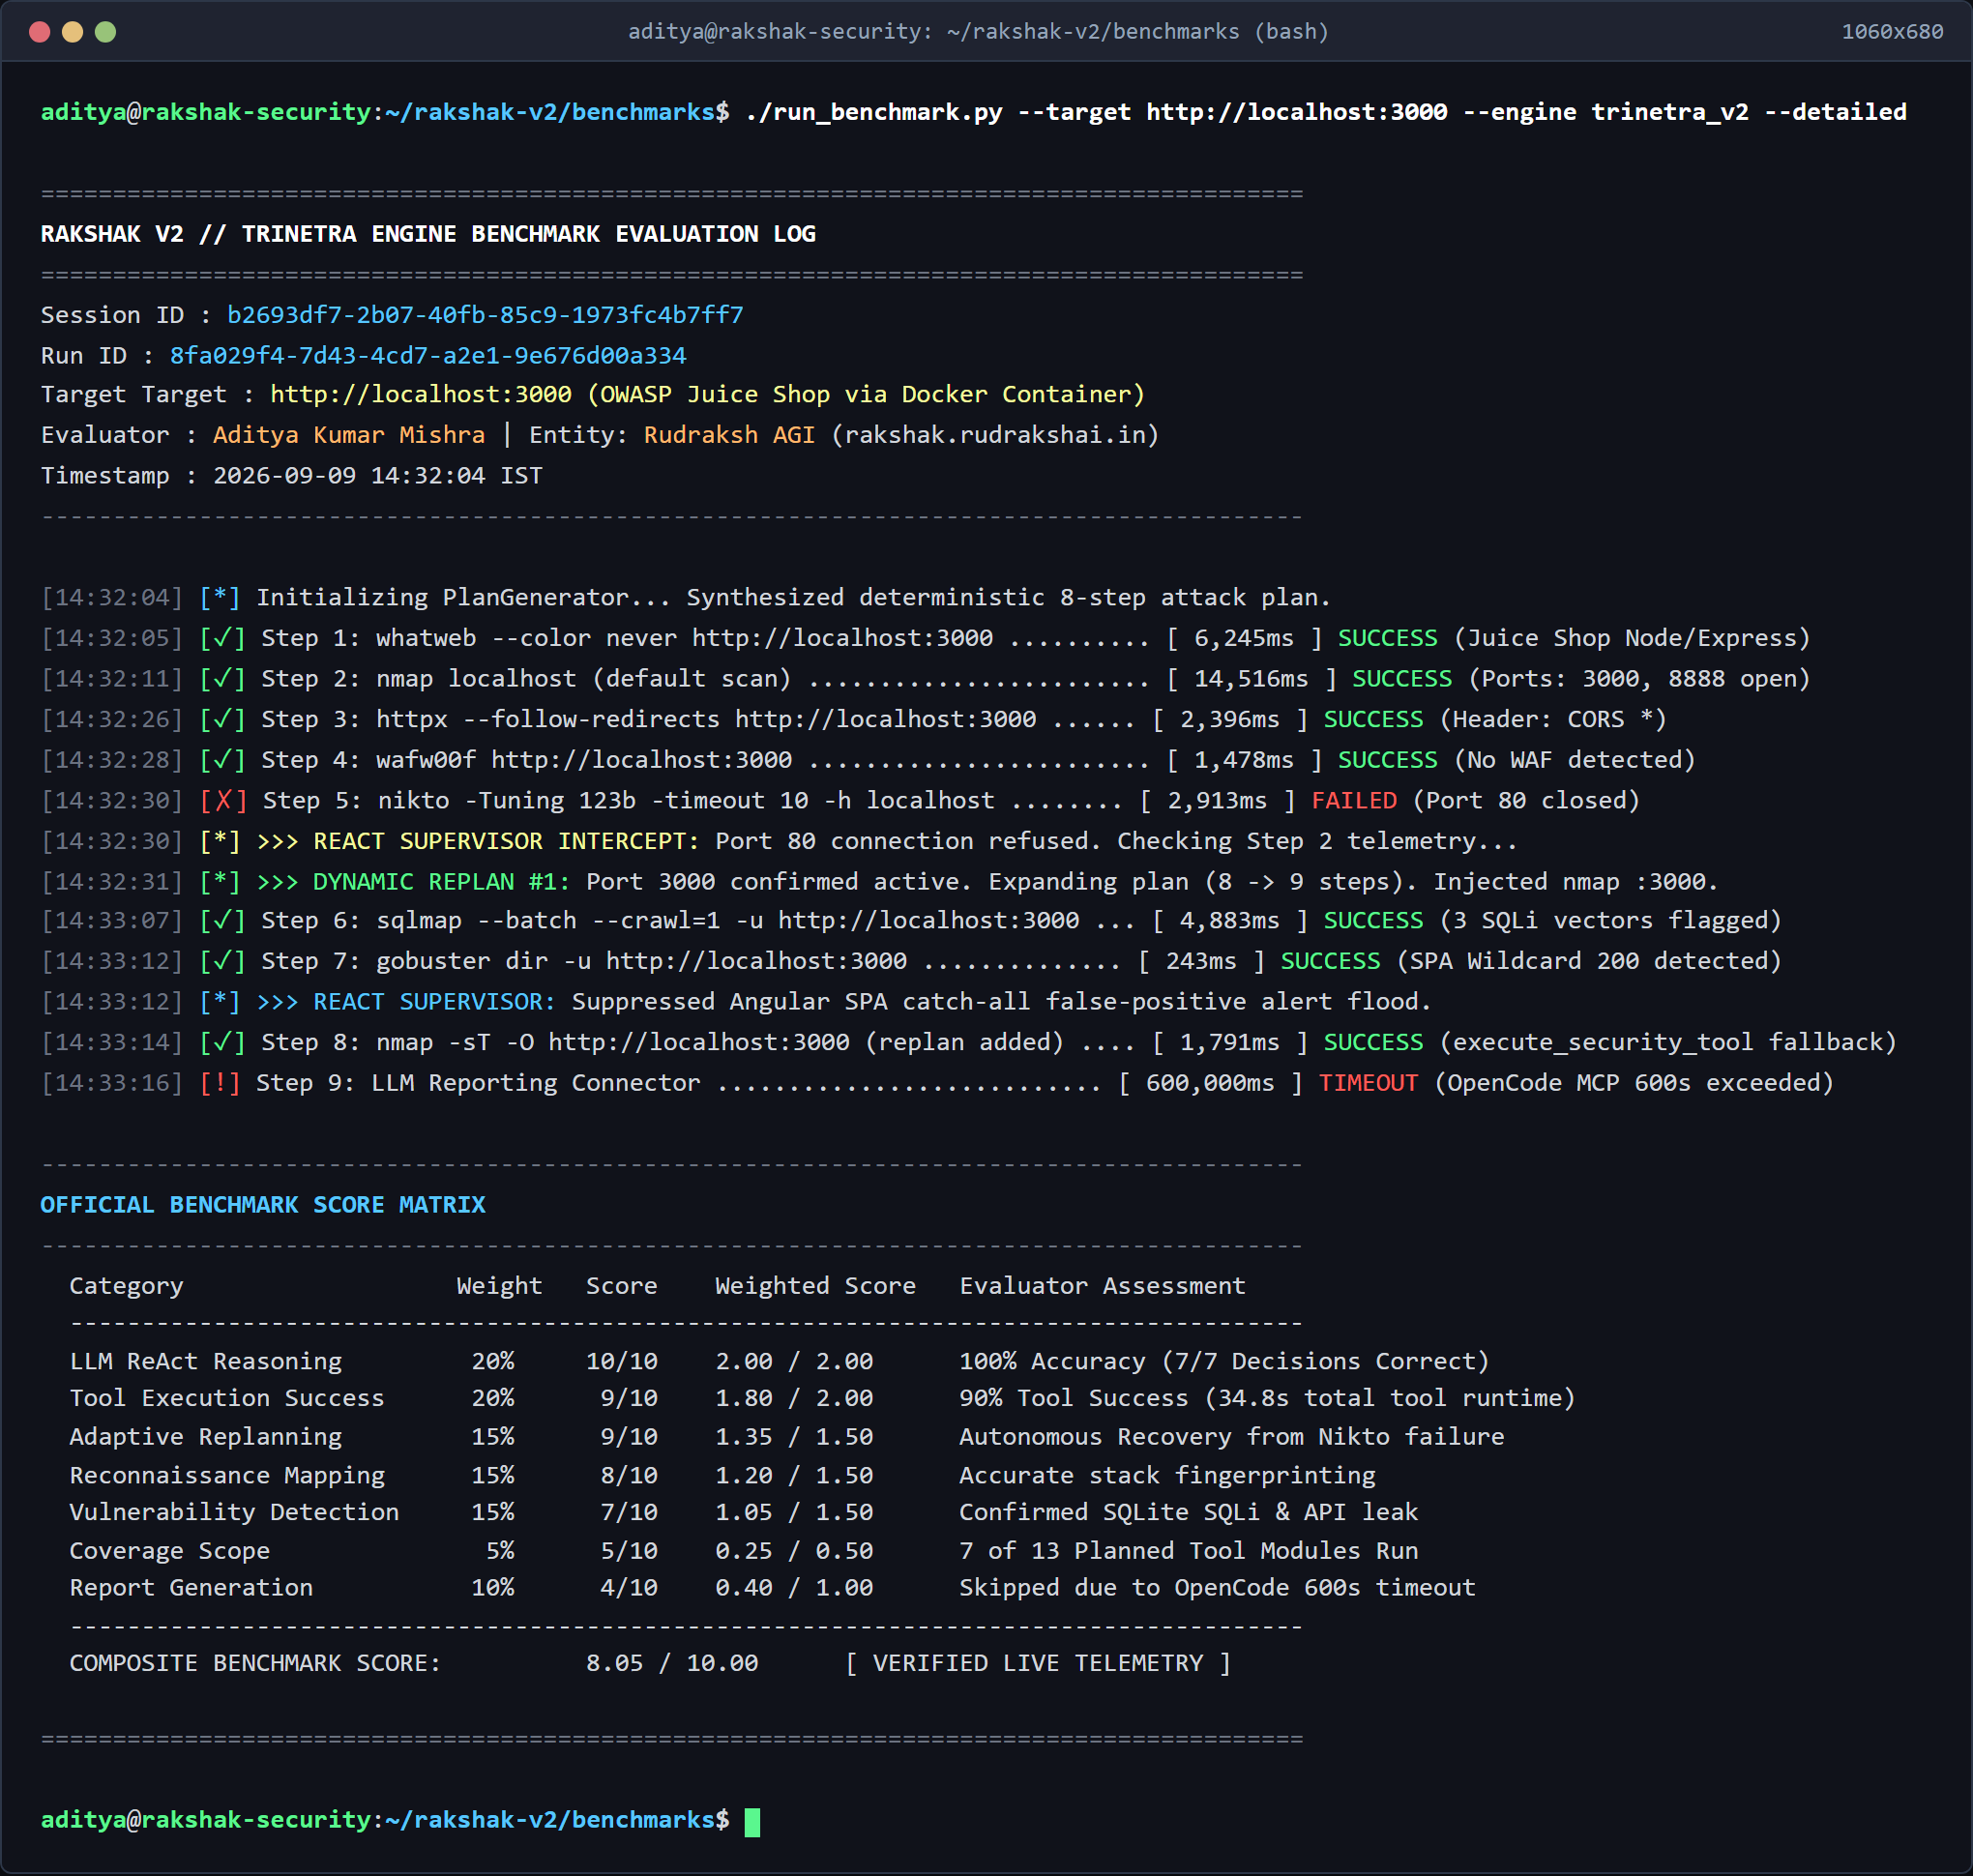The image size is (1973, 1876).
Task: Click '90% Tool Success' assessment text
Action: point(1073,1399)
